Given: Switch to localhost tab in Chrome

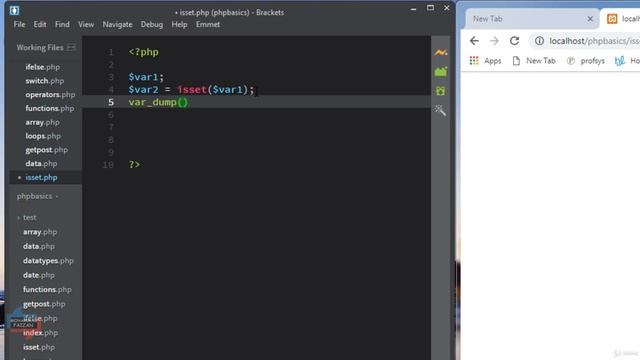Looking at the screenshot, I should tap(621, 19).
